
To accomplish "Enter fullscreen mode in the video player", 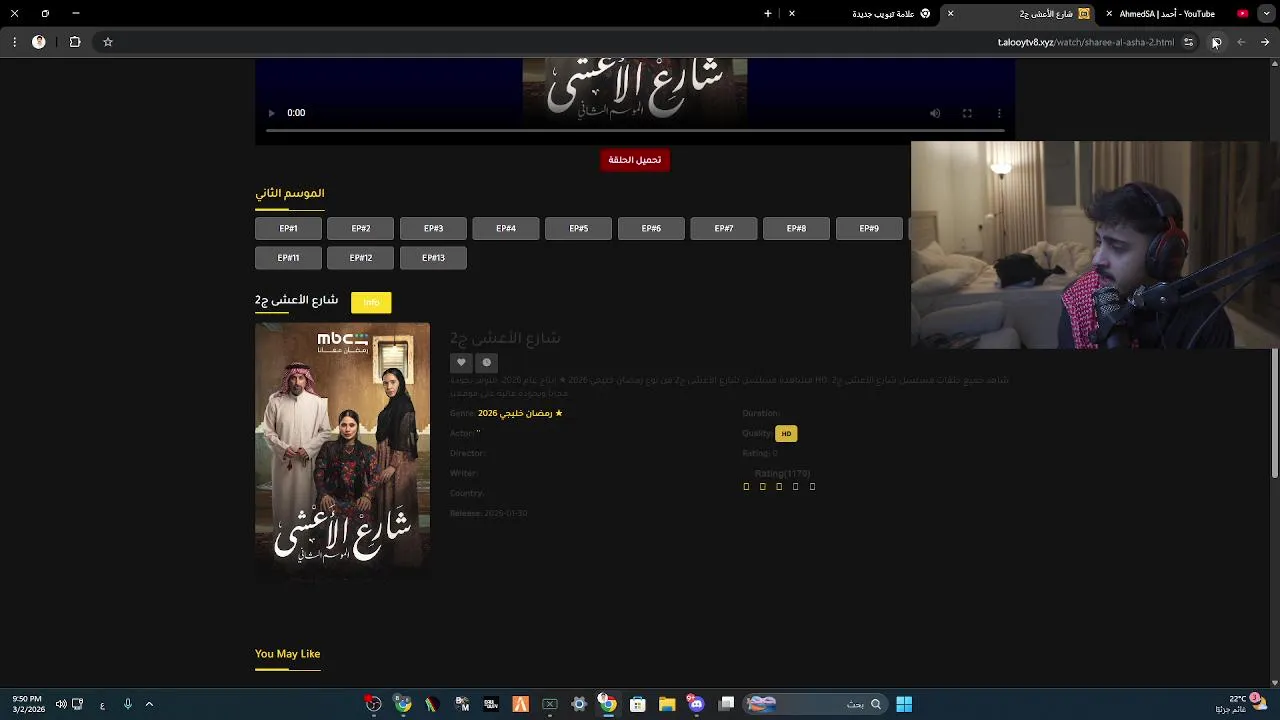I will pyautogui.click(x=967, y=113).
